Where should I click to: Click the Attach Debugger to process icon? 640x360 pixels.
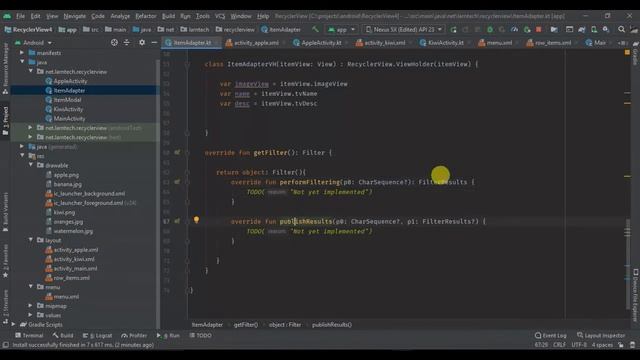[x=527, y=29]
